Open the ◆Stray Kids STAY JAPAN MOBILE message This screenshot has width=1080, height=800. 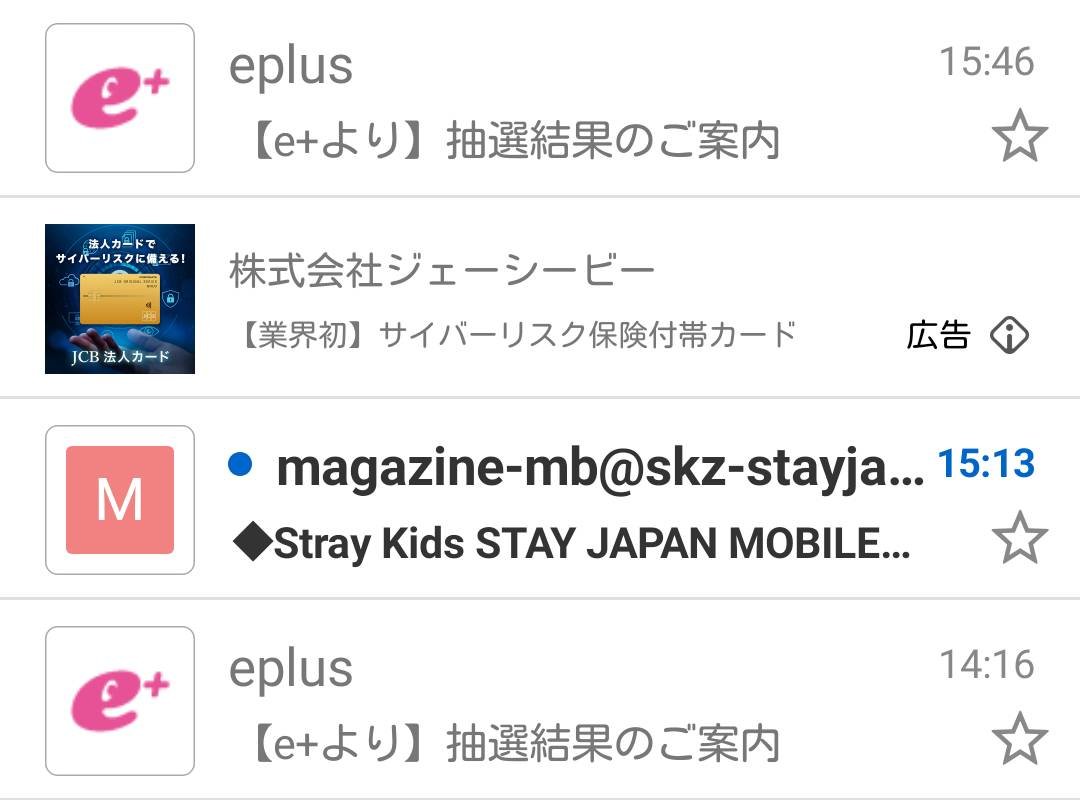pyautogui.click(x=570, y=544)
